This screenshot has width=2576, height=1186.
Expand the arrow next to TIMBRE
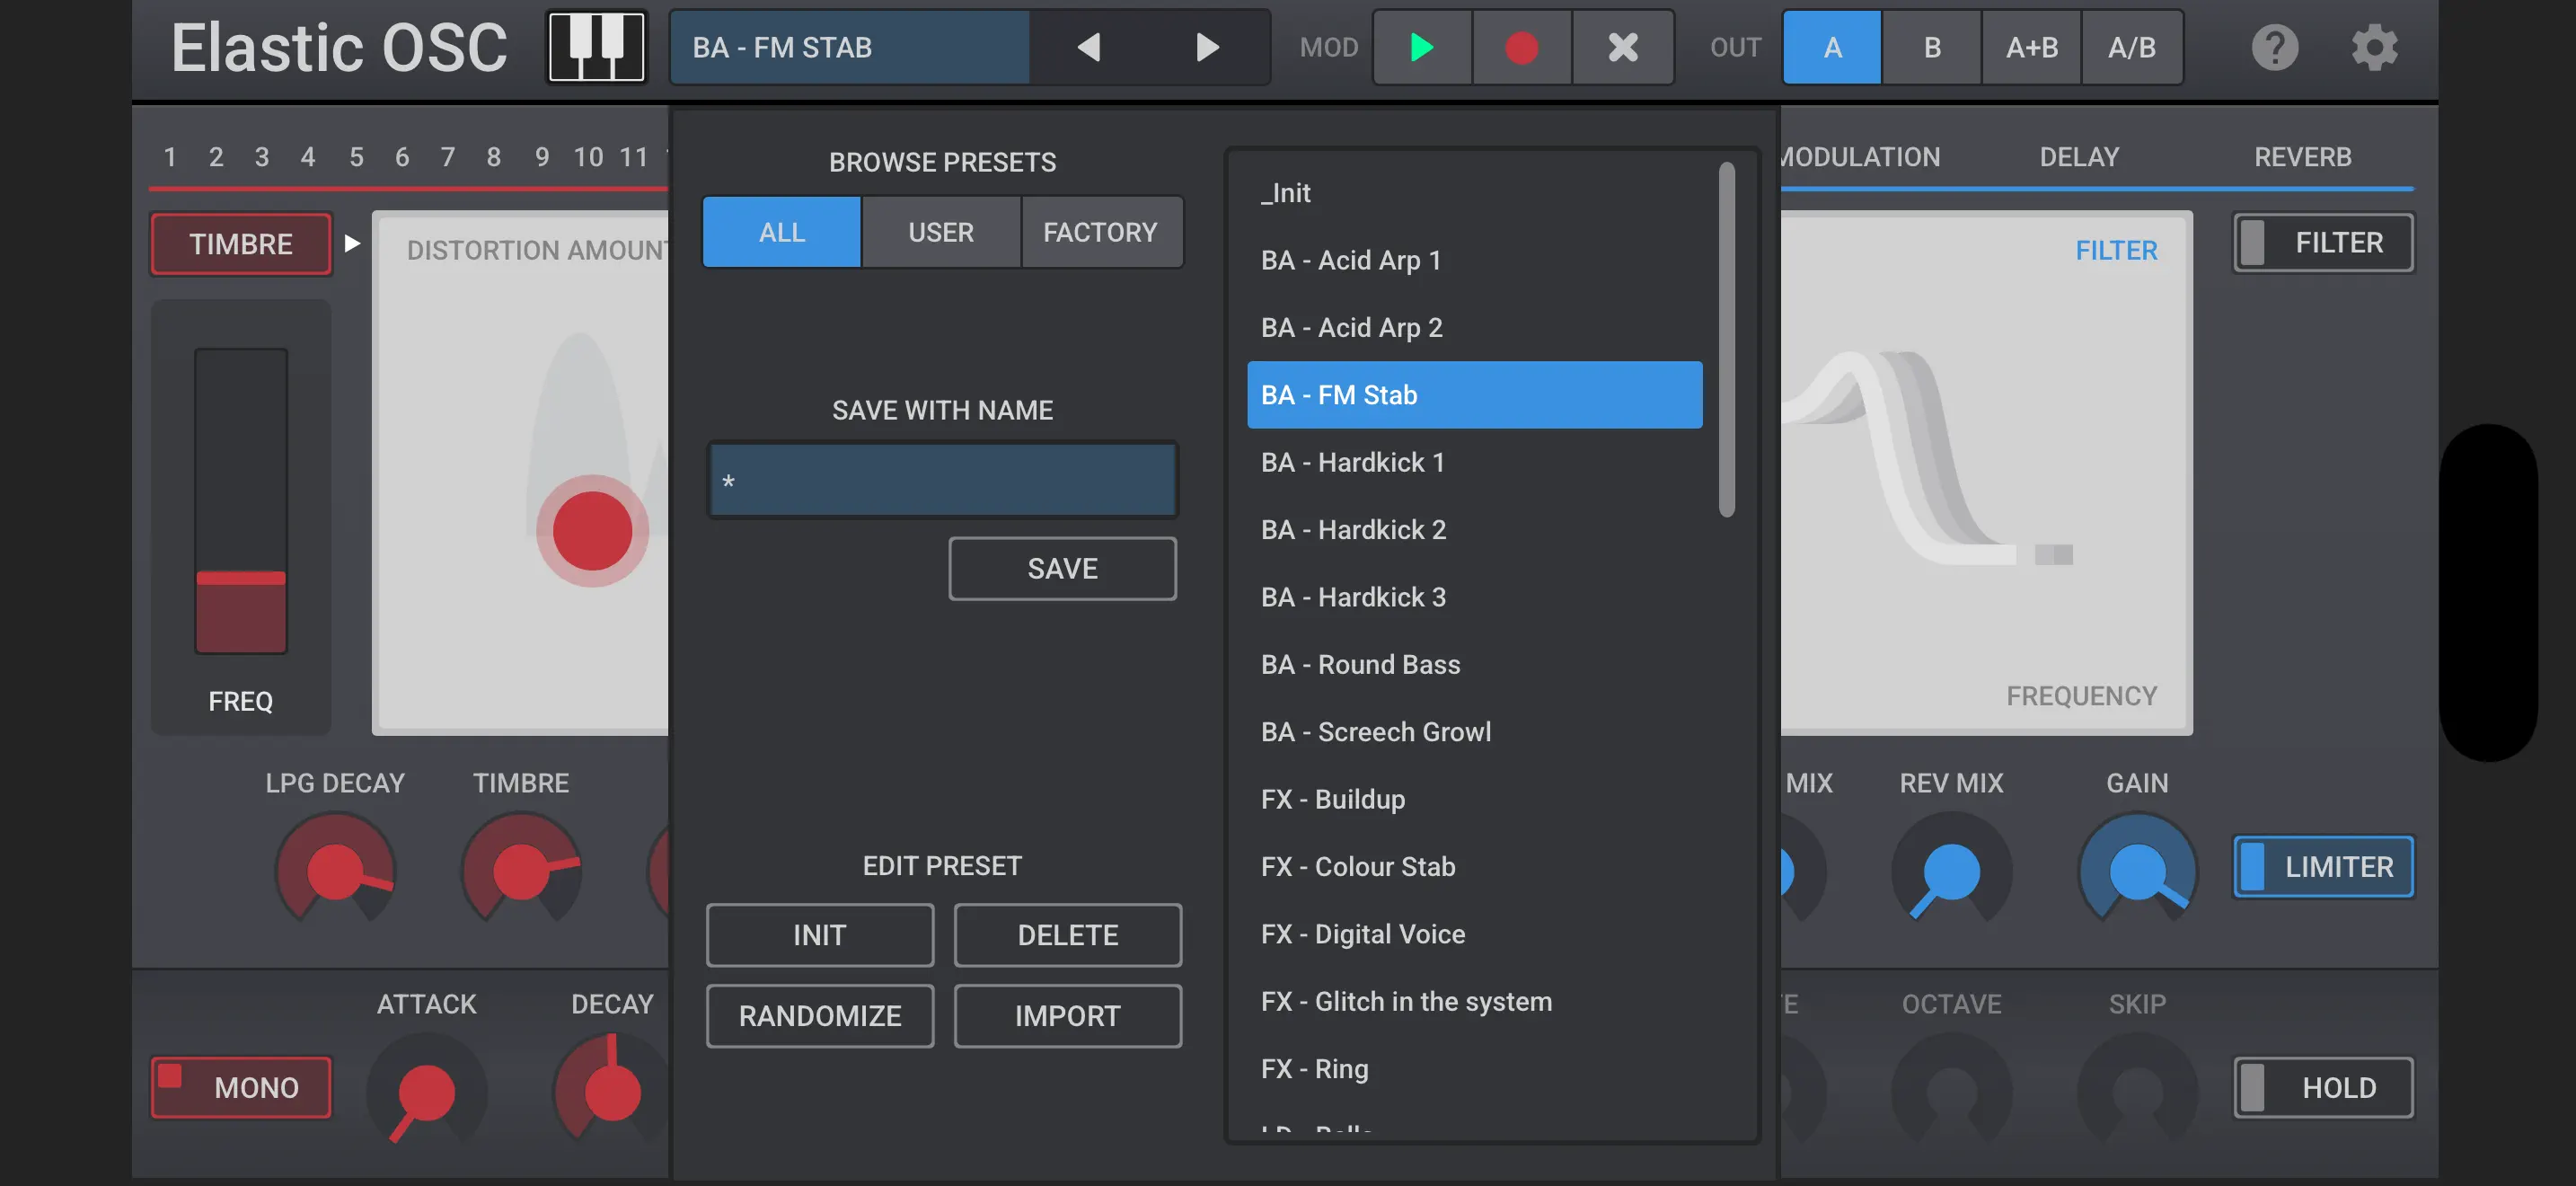click(x=352, y=243)
